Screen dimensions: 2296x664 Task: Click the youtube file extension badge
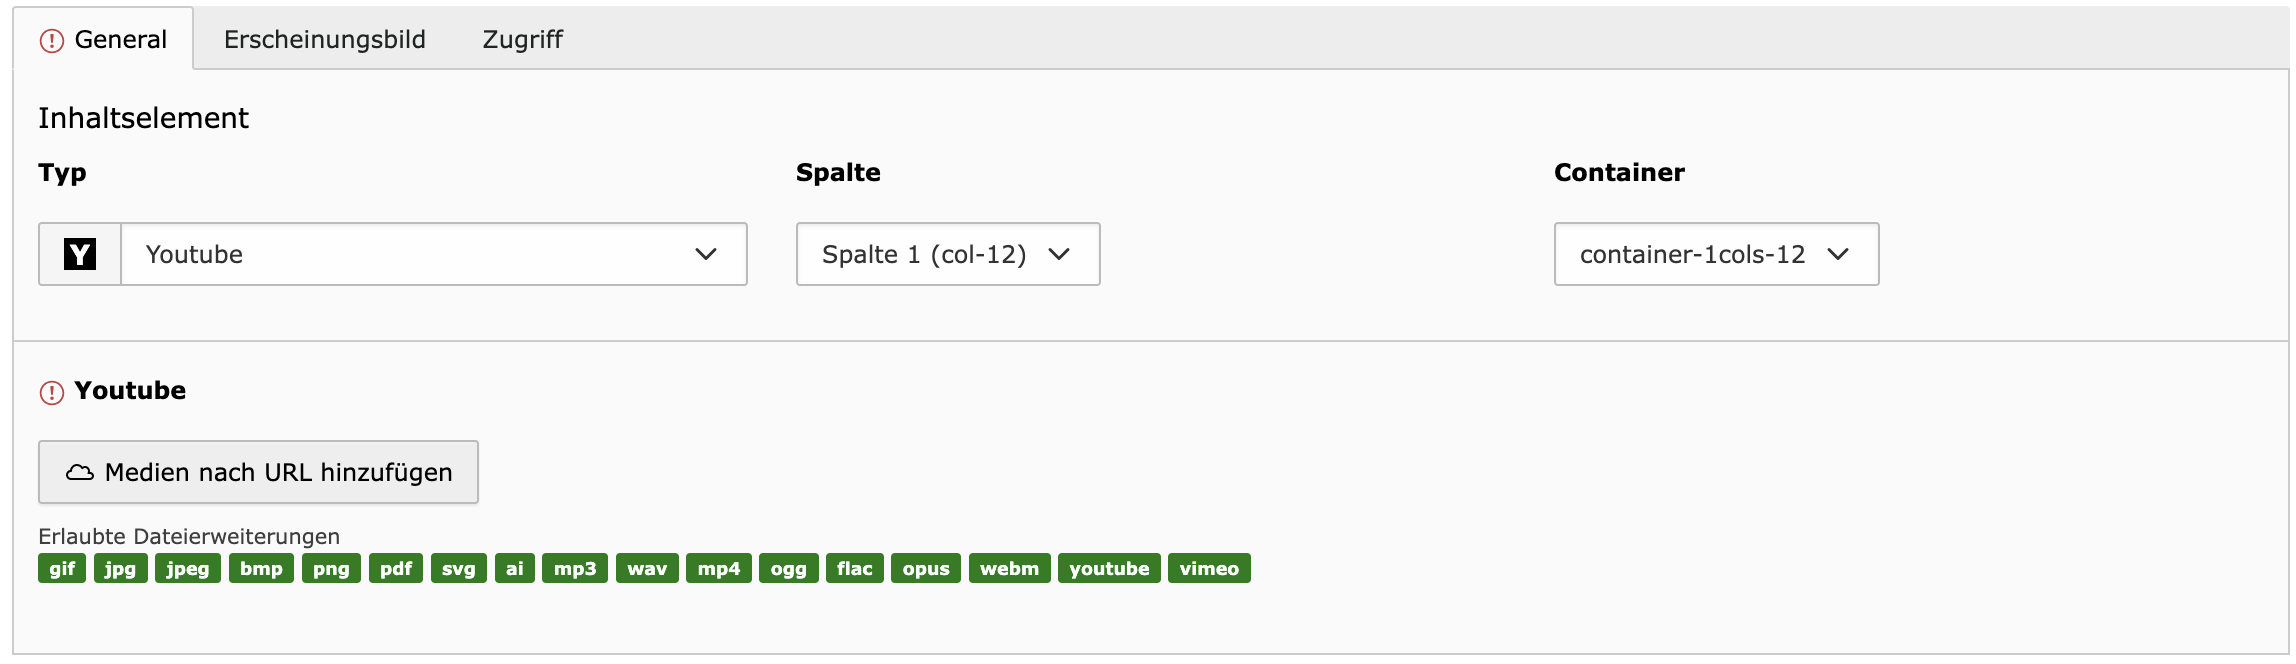click(x=1108, y=568)
